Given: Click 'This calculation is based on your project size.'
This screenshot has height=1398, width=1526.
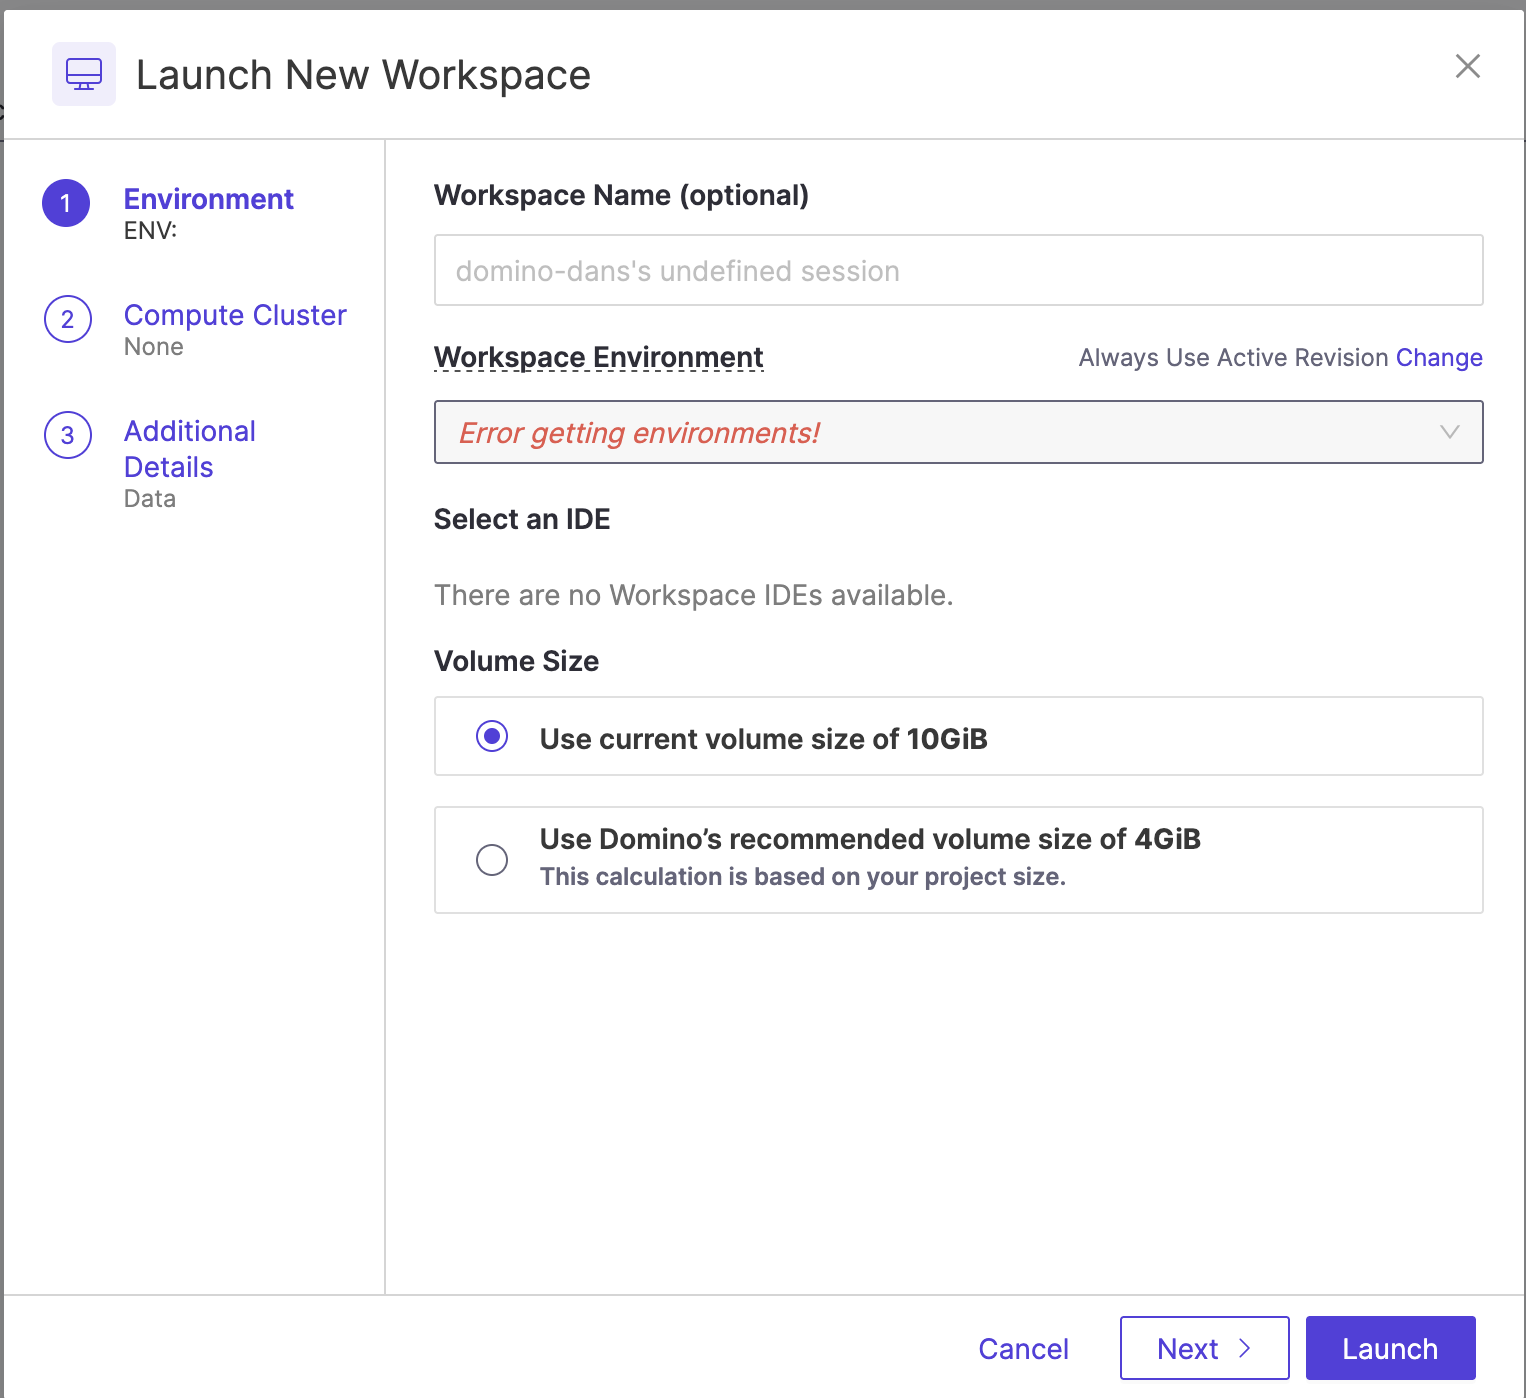Looking at the screenshot, I should pyautogui.click(x=803, y=876).
